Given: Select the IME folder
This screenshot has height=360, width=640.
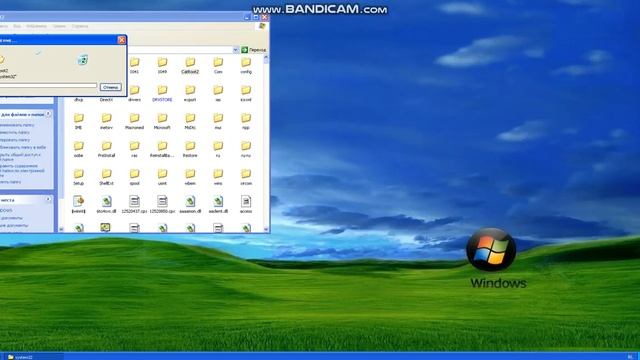Looking at the screenshot, I should (78, 121).
